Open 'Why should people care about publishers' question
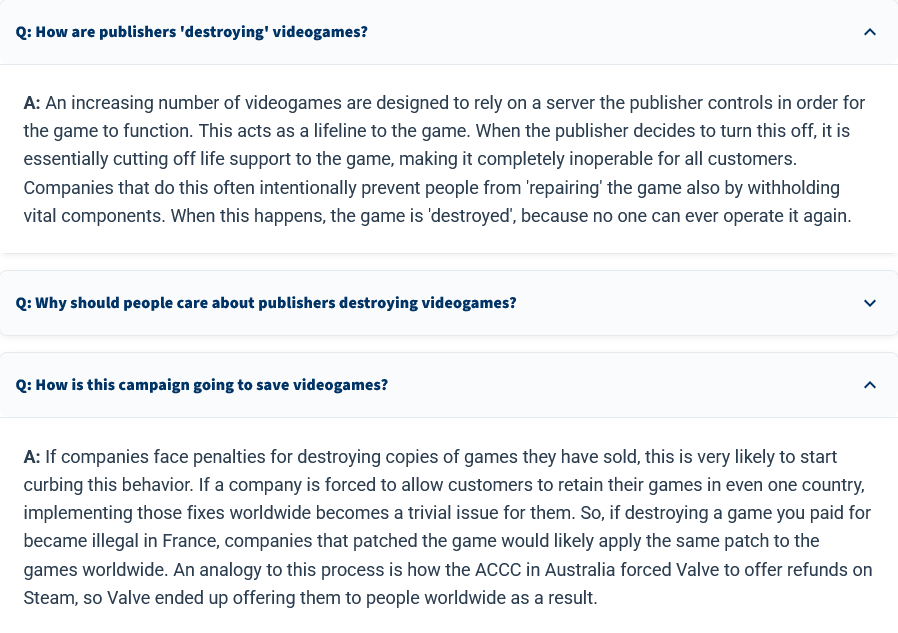Viewport: 898px width, 633px height. click(266, 303)
